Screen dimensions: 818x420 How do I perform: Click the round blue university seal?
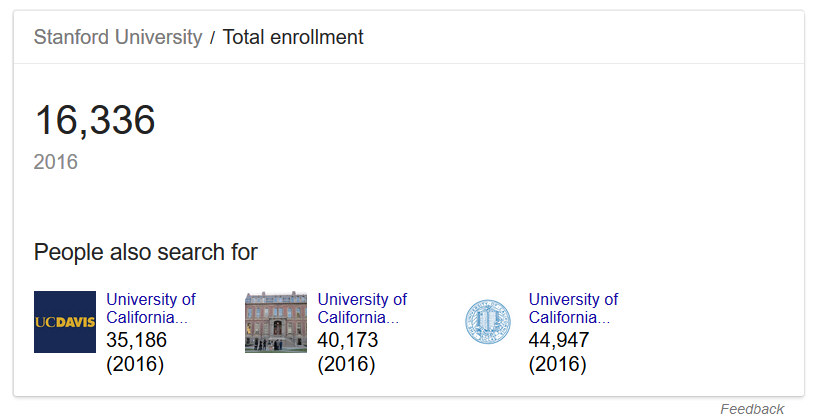[x=487, y=322]
